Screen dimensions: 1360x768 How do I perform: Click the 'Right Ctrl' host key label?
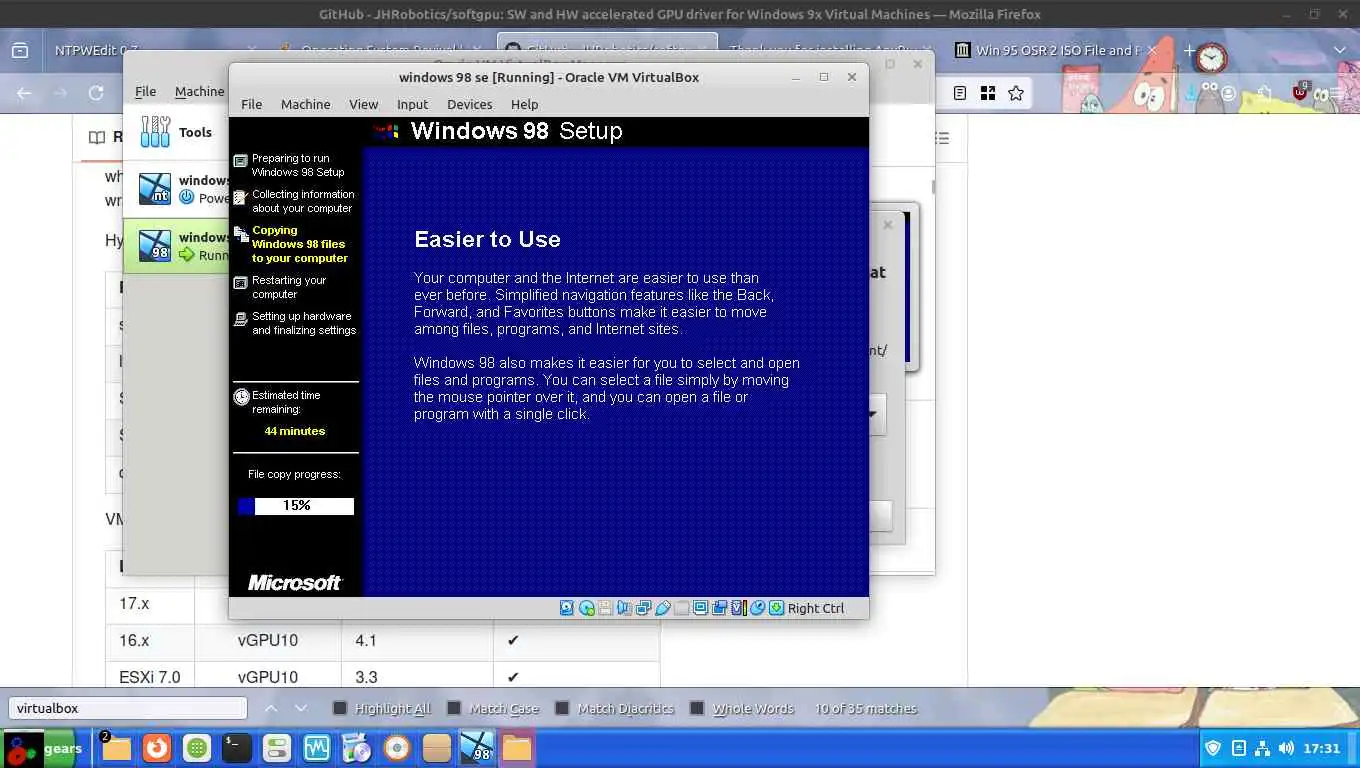816,608
